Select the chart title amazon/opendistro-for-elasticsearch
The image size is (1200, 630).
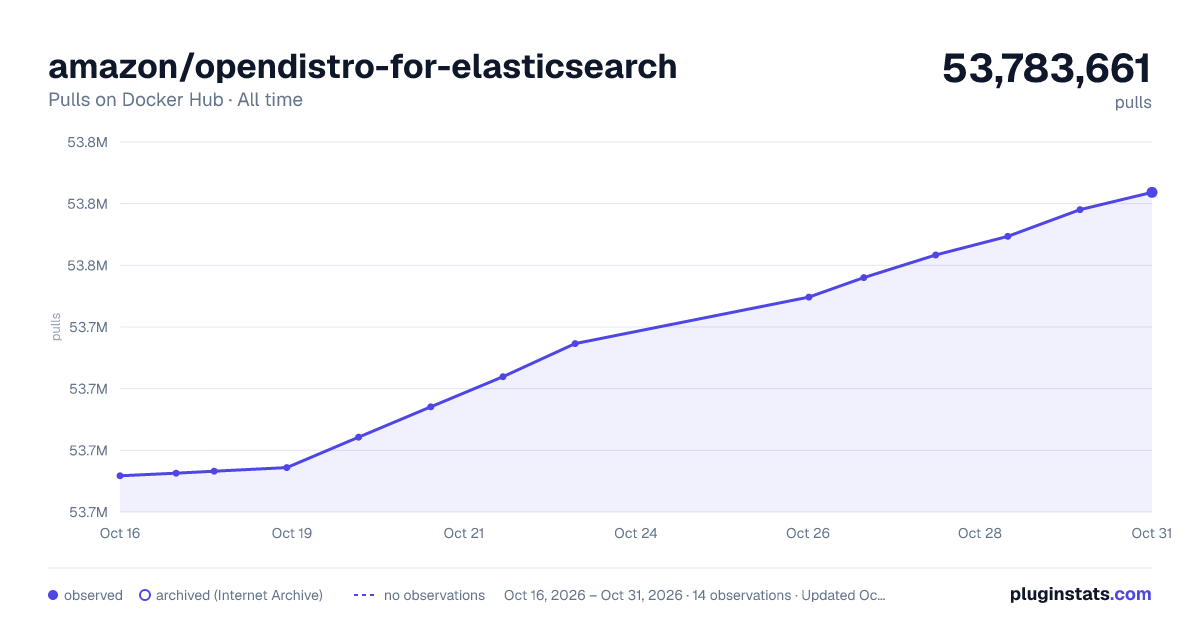[x=362, y=66]
